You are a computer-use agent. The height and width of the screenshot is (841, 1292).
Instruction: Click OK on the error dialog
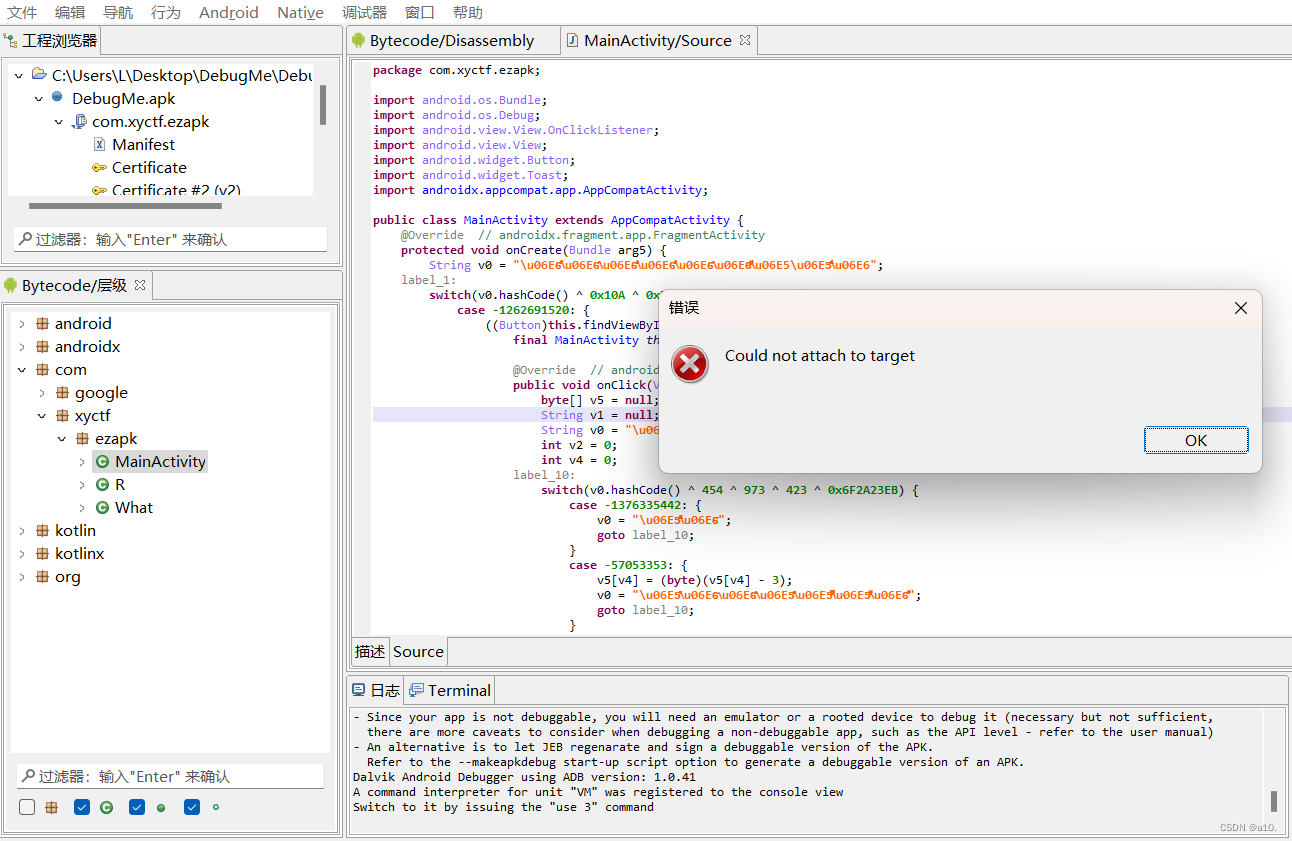1196,440
